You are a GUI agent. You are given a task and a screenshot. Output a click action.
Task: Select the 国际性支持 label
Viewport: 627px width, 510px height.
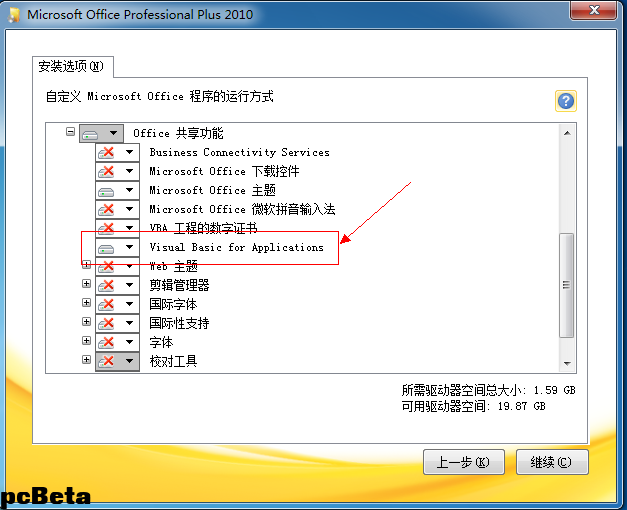tap(179, 323)
